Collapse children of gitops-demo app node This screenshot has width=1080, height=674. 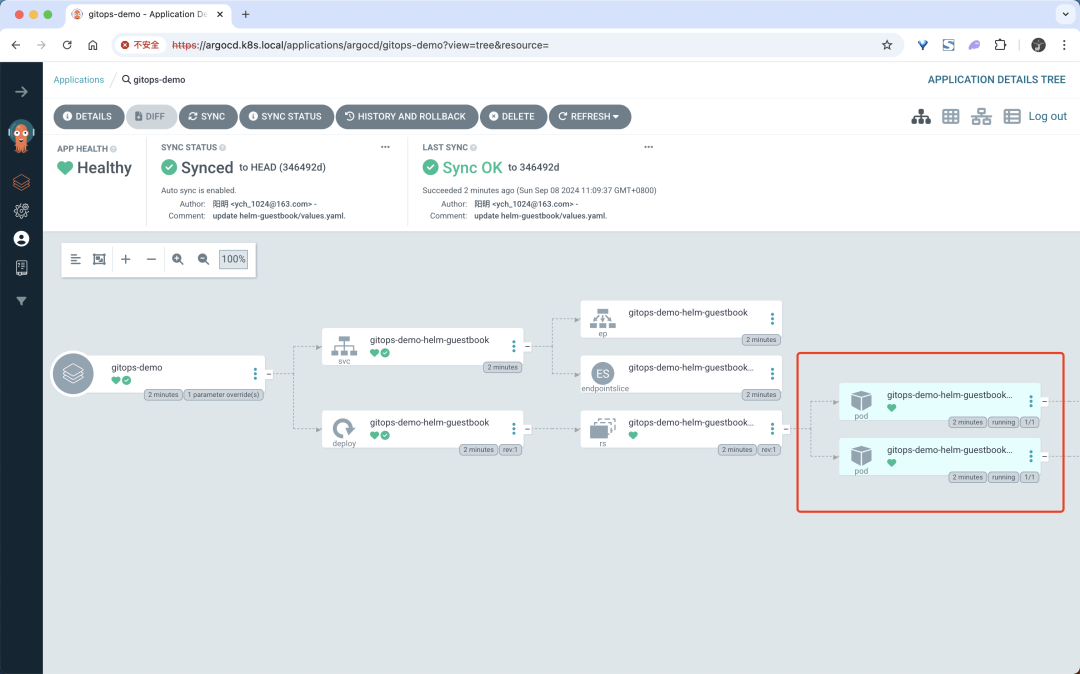(269, 374)
